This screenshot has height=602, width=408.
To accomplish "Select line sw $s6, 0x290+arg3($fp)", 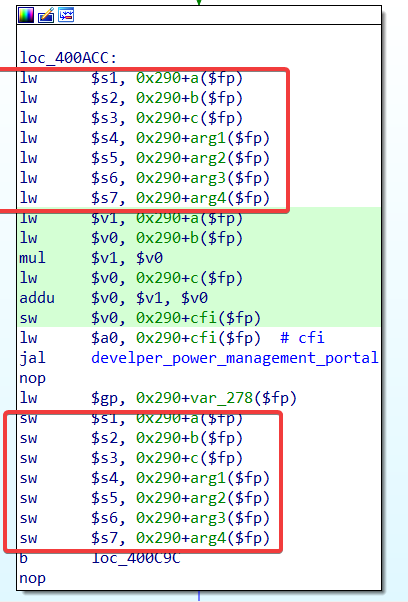I will (x=145, y=518).
